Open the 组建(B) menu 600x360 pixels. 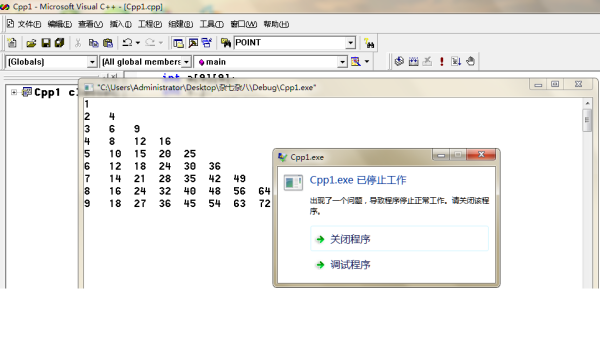(181, 24)
